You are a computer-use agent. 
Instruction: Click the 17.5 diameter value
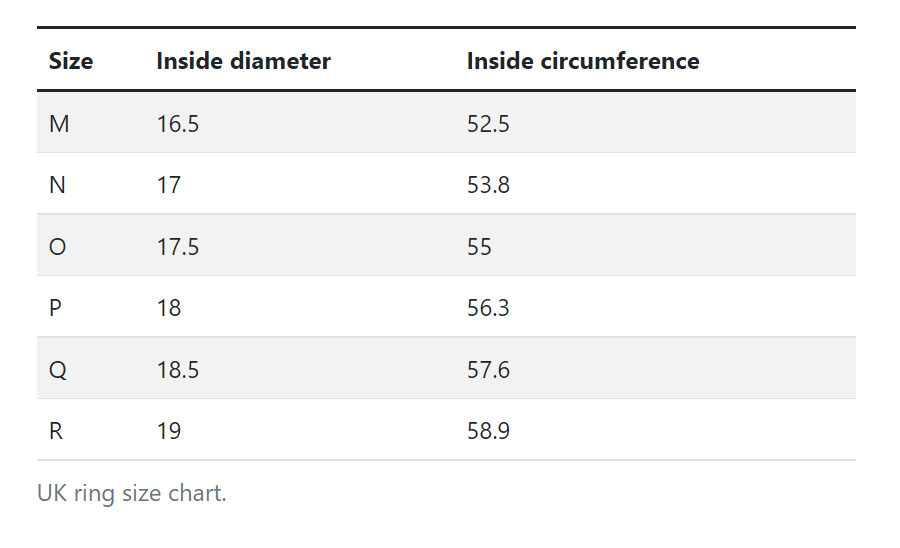pos(178,246)
